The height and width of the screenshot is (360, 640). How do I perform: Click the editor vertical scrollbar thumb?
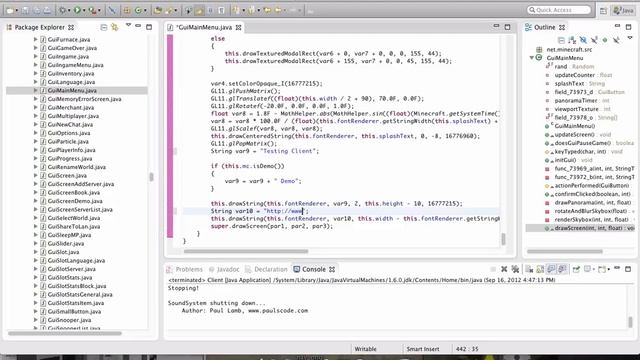[503, 239]
